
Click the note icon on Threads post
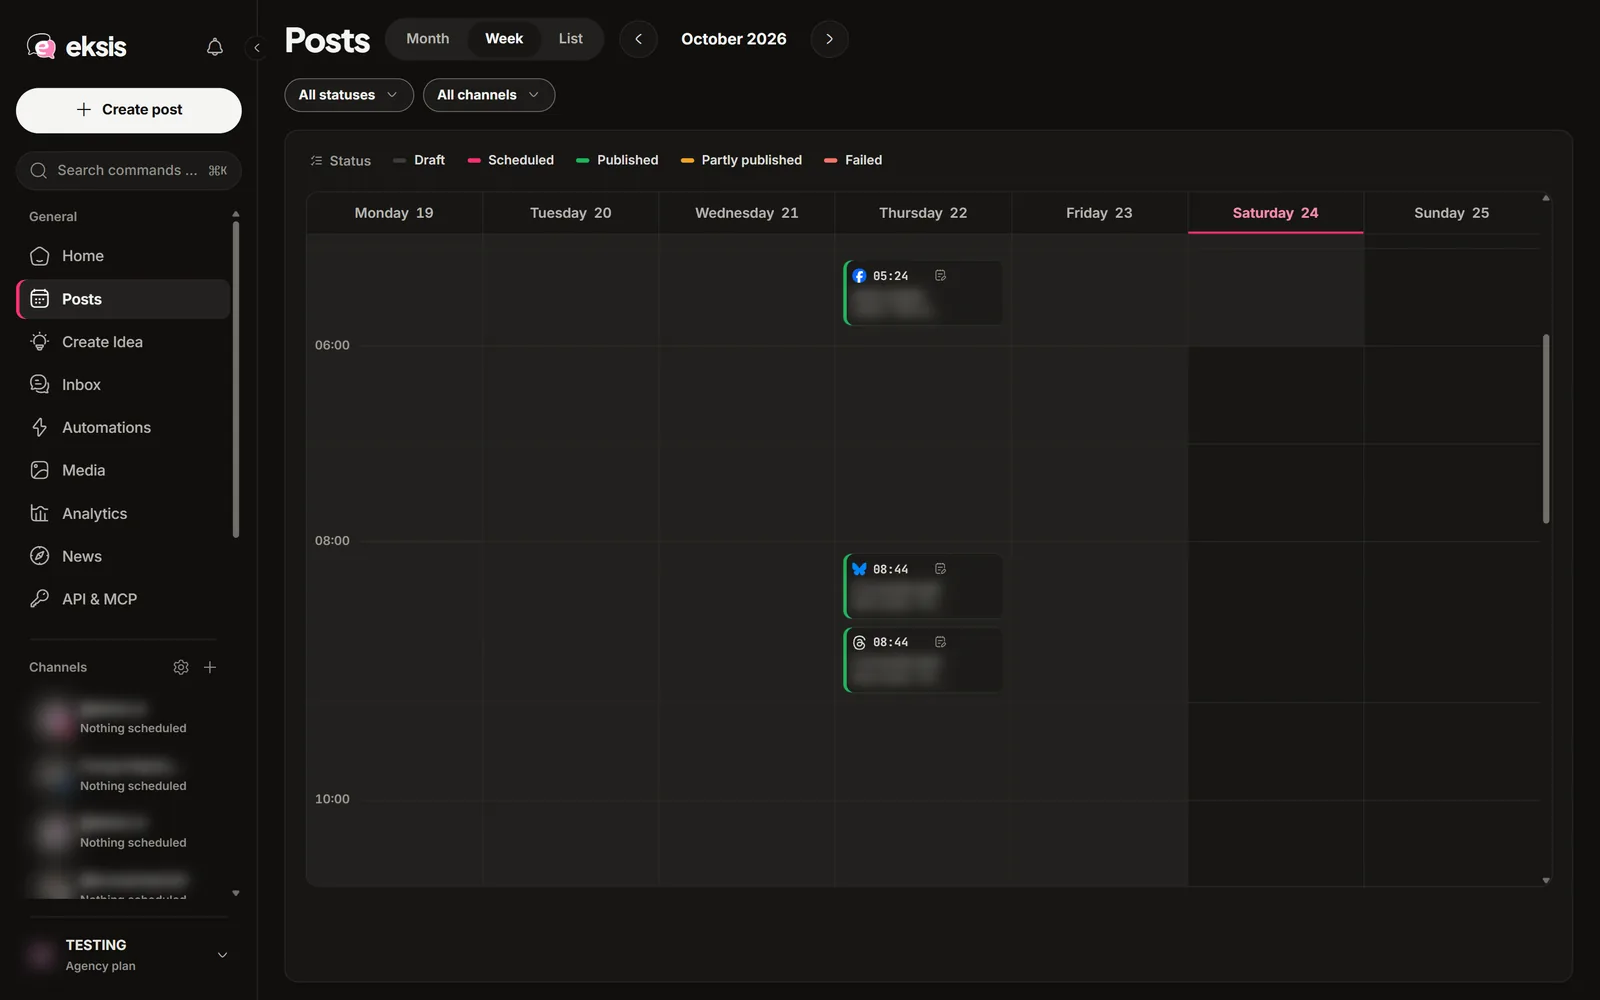pos(940,642)
